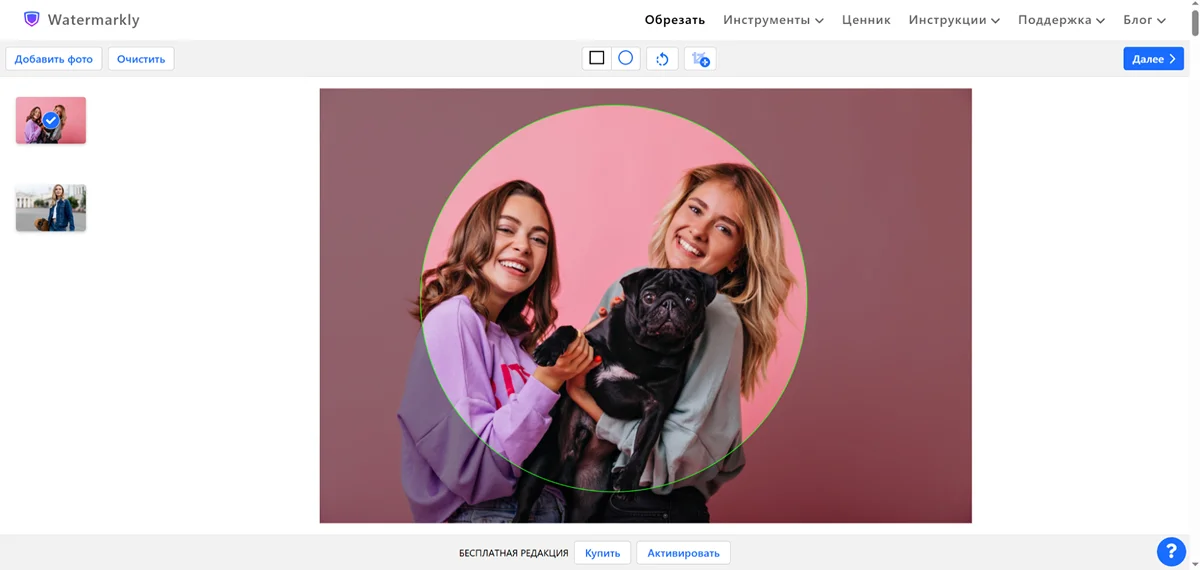
Task: Click the Добавить фото button
Action: pos(54,59)
